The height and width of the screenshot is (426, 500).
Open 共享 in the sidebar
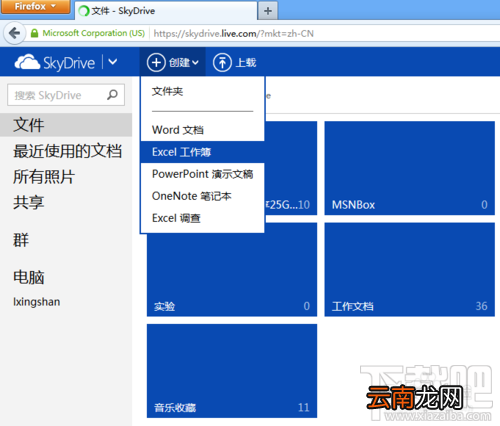click(29, 202)
